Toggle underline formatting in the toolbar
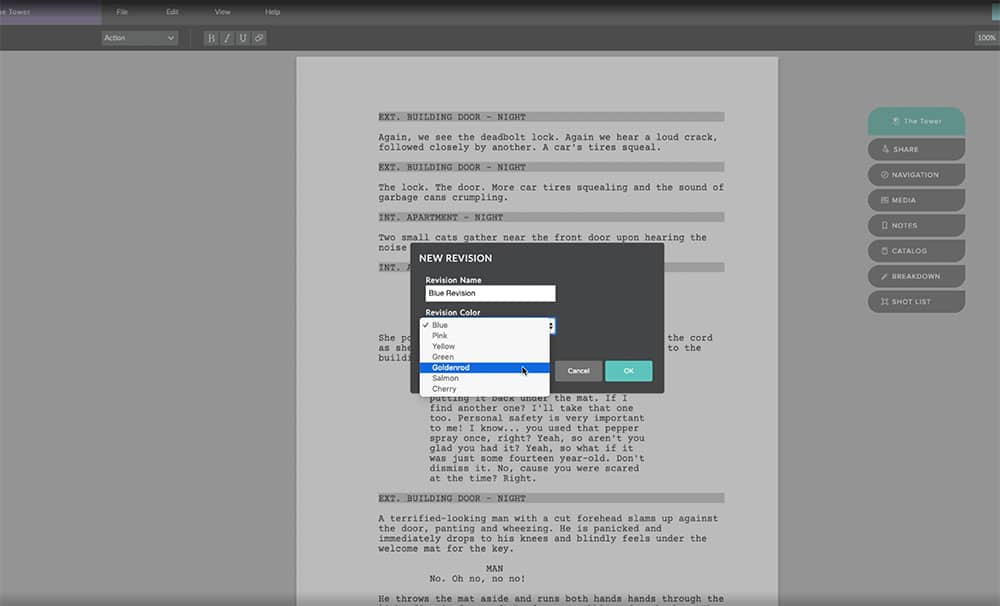Screen dimensions: 1000x606 (x=243, y=37)
